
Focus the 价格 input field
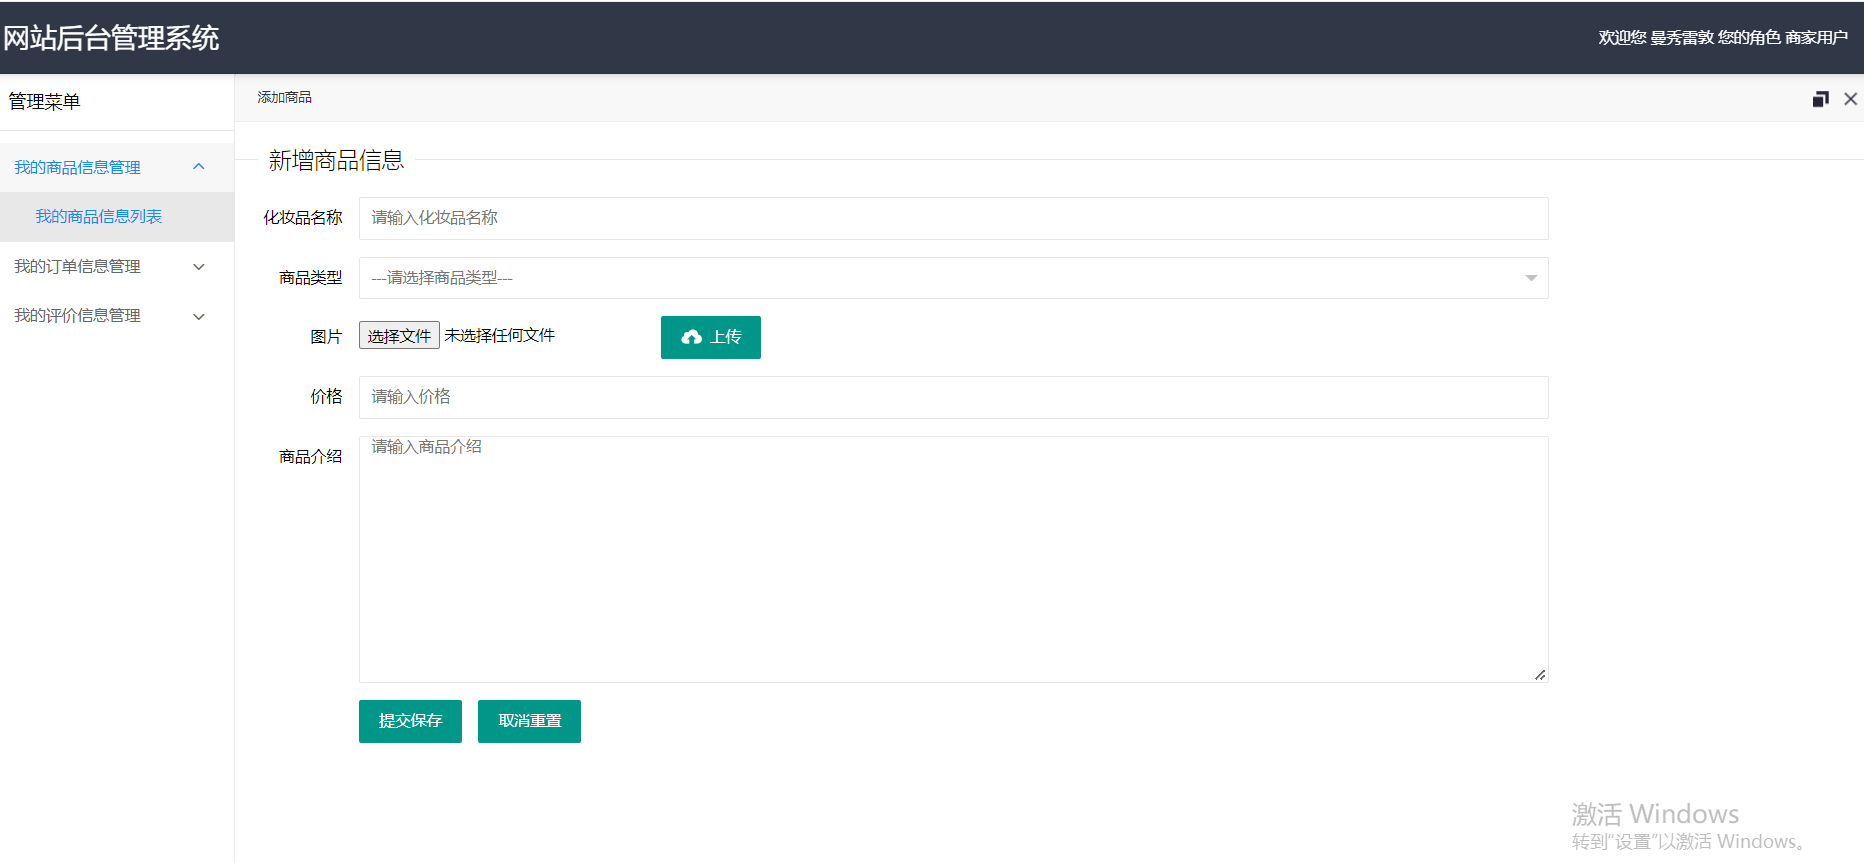click(952, 397)
